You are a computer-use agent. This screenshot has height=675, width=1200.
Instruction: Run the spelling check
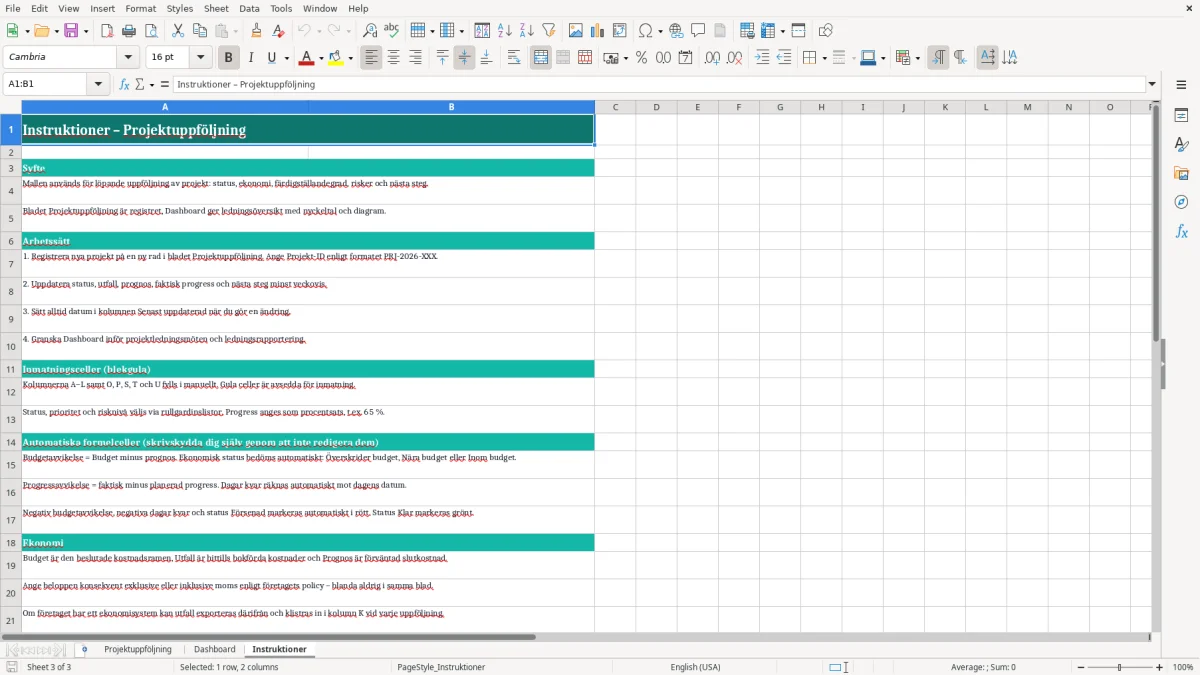pos(392,31)
